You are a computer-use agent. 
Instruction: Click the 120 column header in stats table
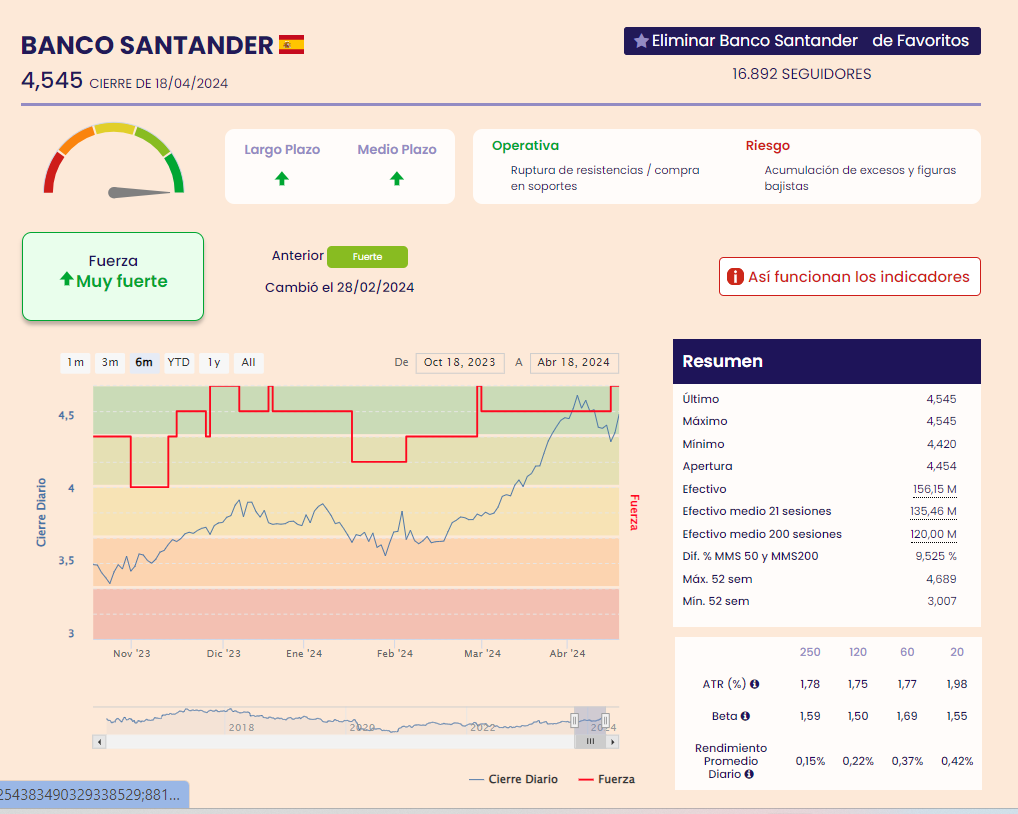[x=858, y=652]
